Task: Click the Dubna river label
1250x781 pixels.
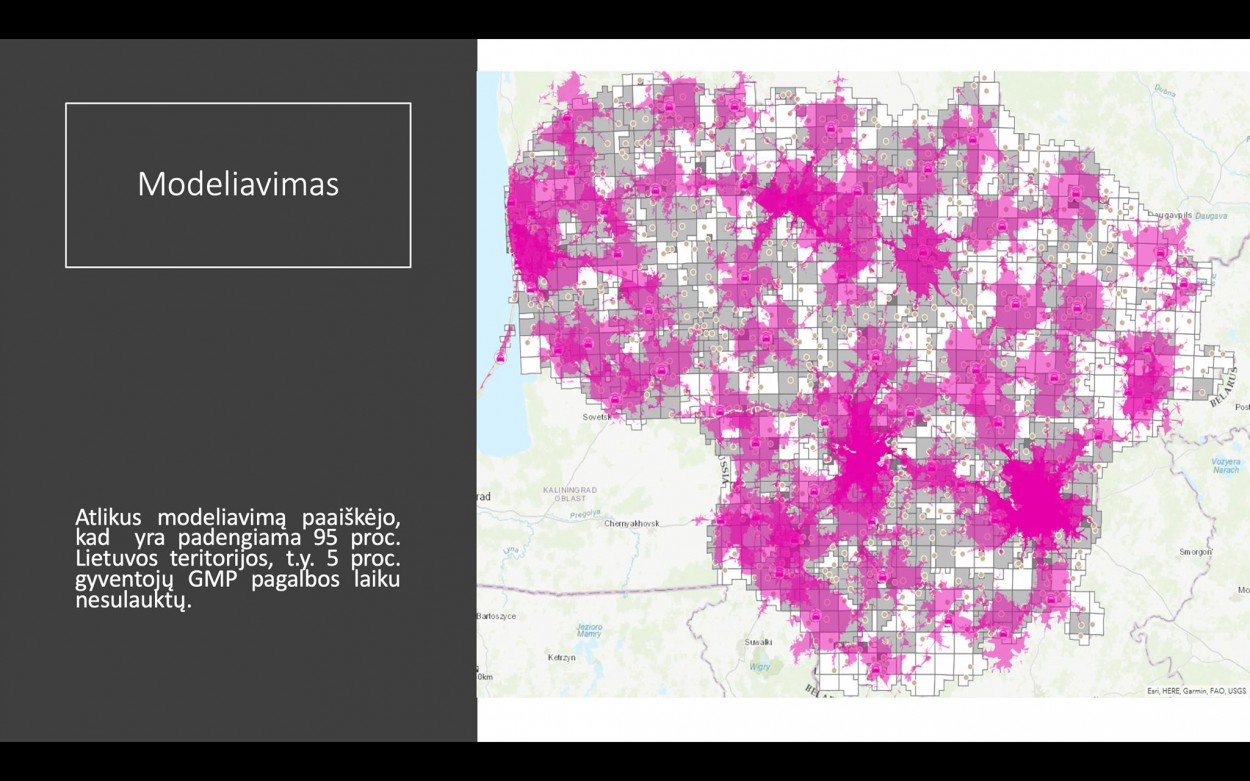Action: pyautogui.click(x=1165, y=90)
